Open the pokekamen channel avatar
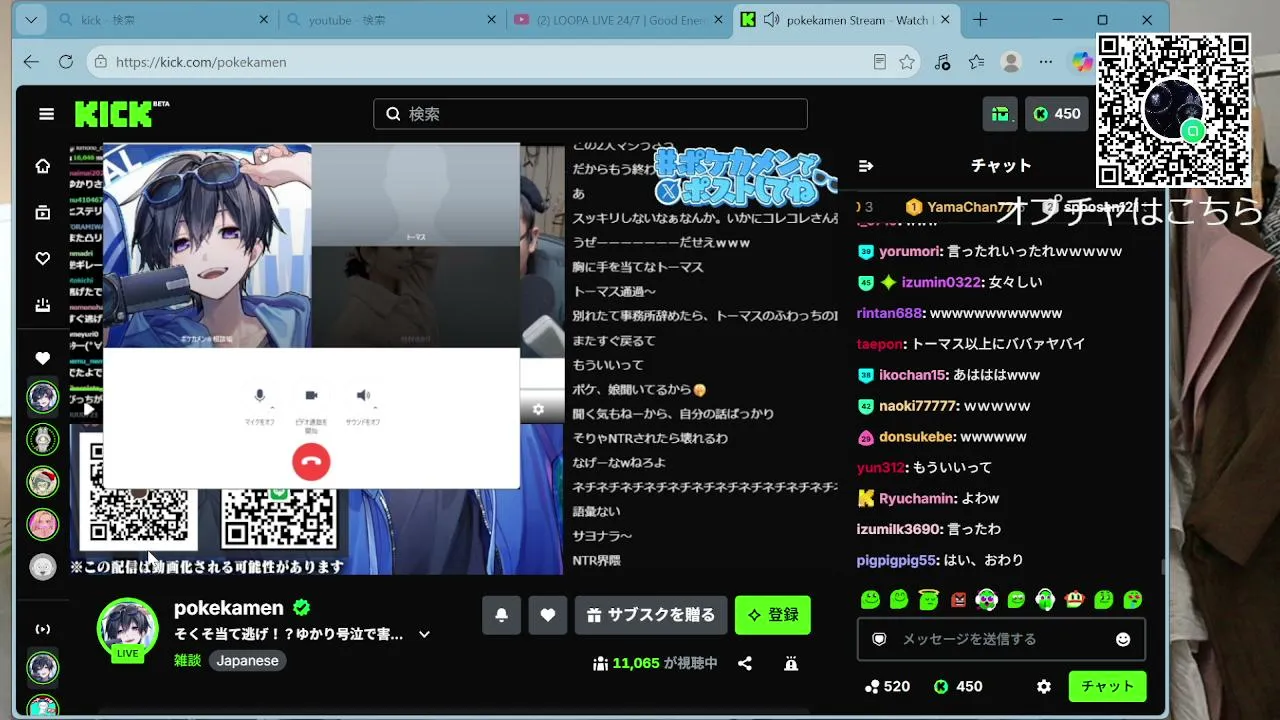Viewport: 1280px width, 720px height. pyautogui.click(x=127, y=629)
